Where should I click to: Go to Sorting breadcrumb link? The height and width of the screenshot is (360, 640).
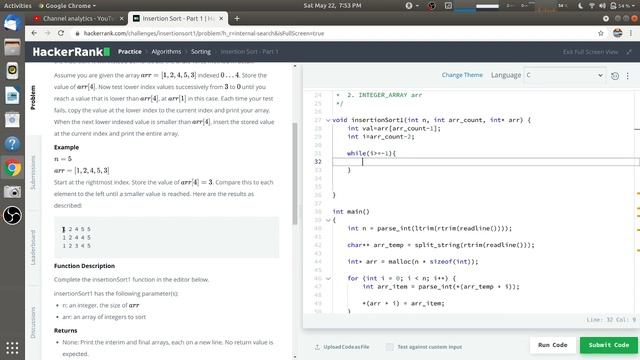[201, 51]
